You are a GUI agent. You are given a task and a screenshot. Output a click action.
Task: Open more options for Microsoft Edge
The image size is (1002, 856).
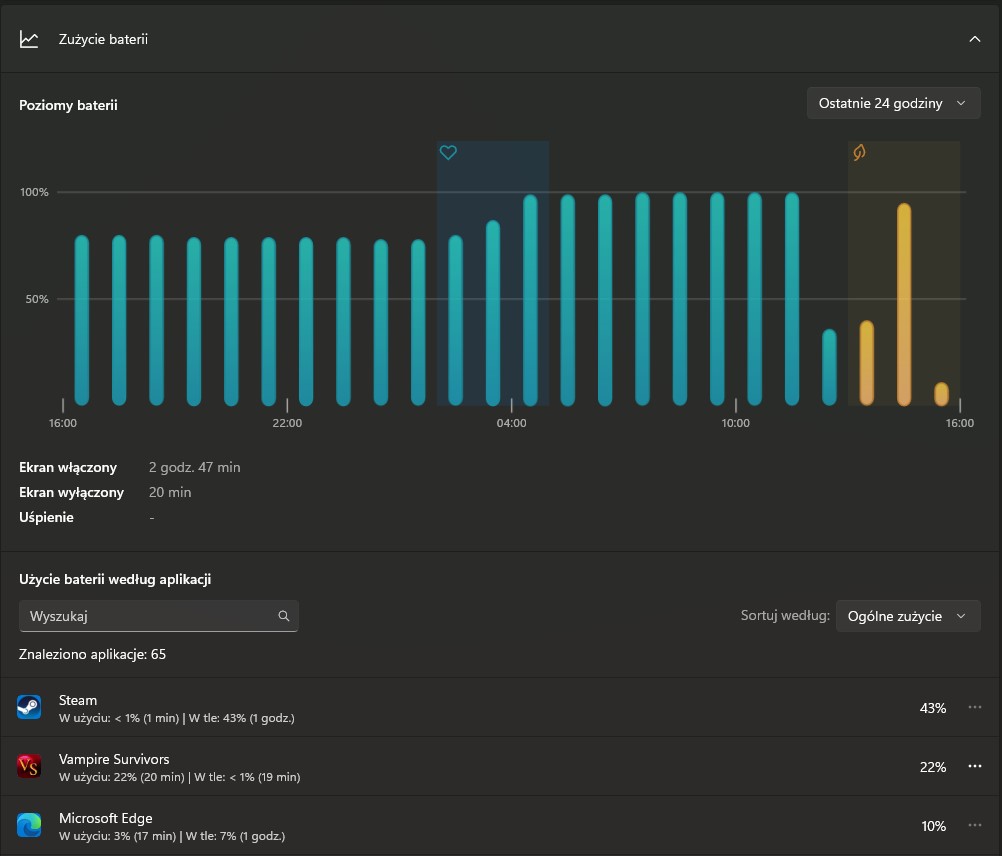coord(975,826)
